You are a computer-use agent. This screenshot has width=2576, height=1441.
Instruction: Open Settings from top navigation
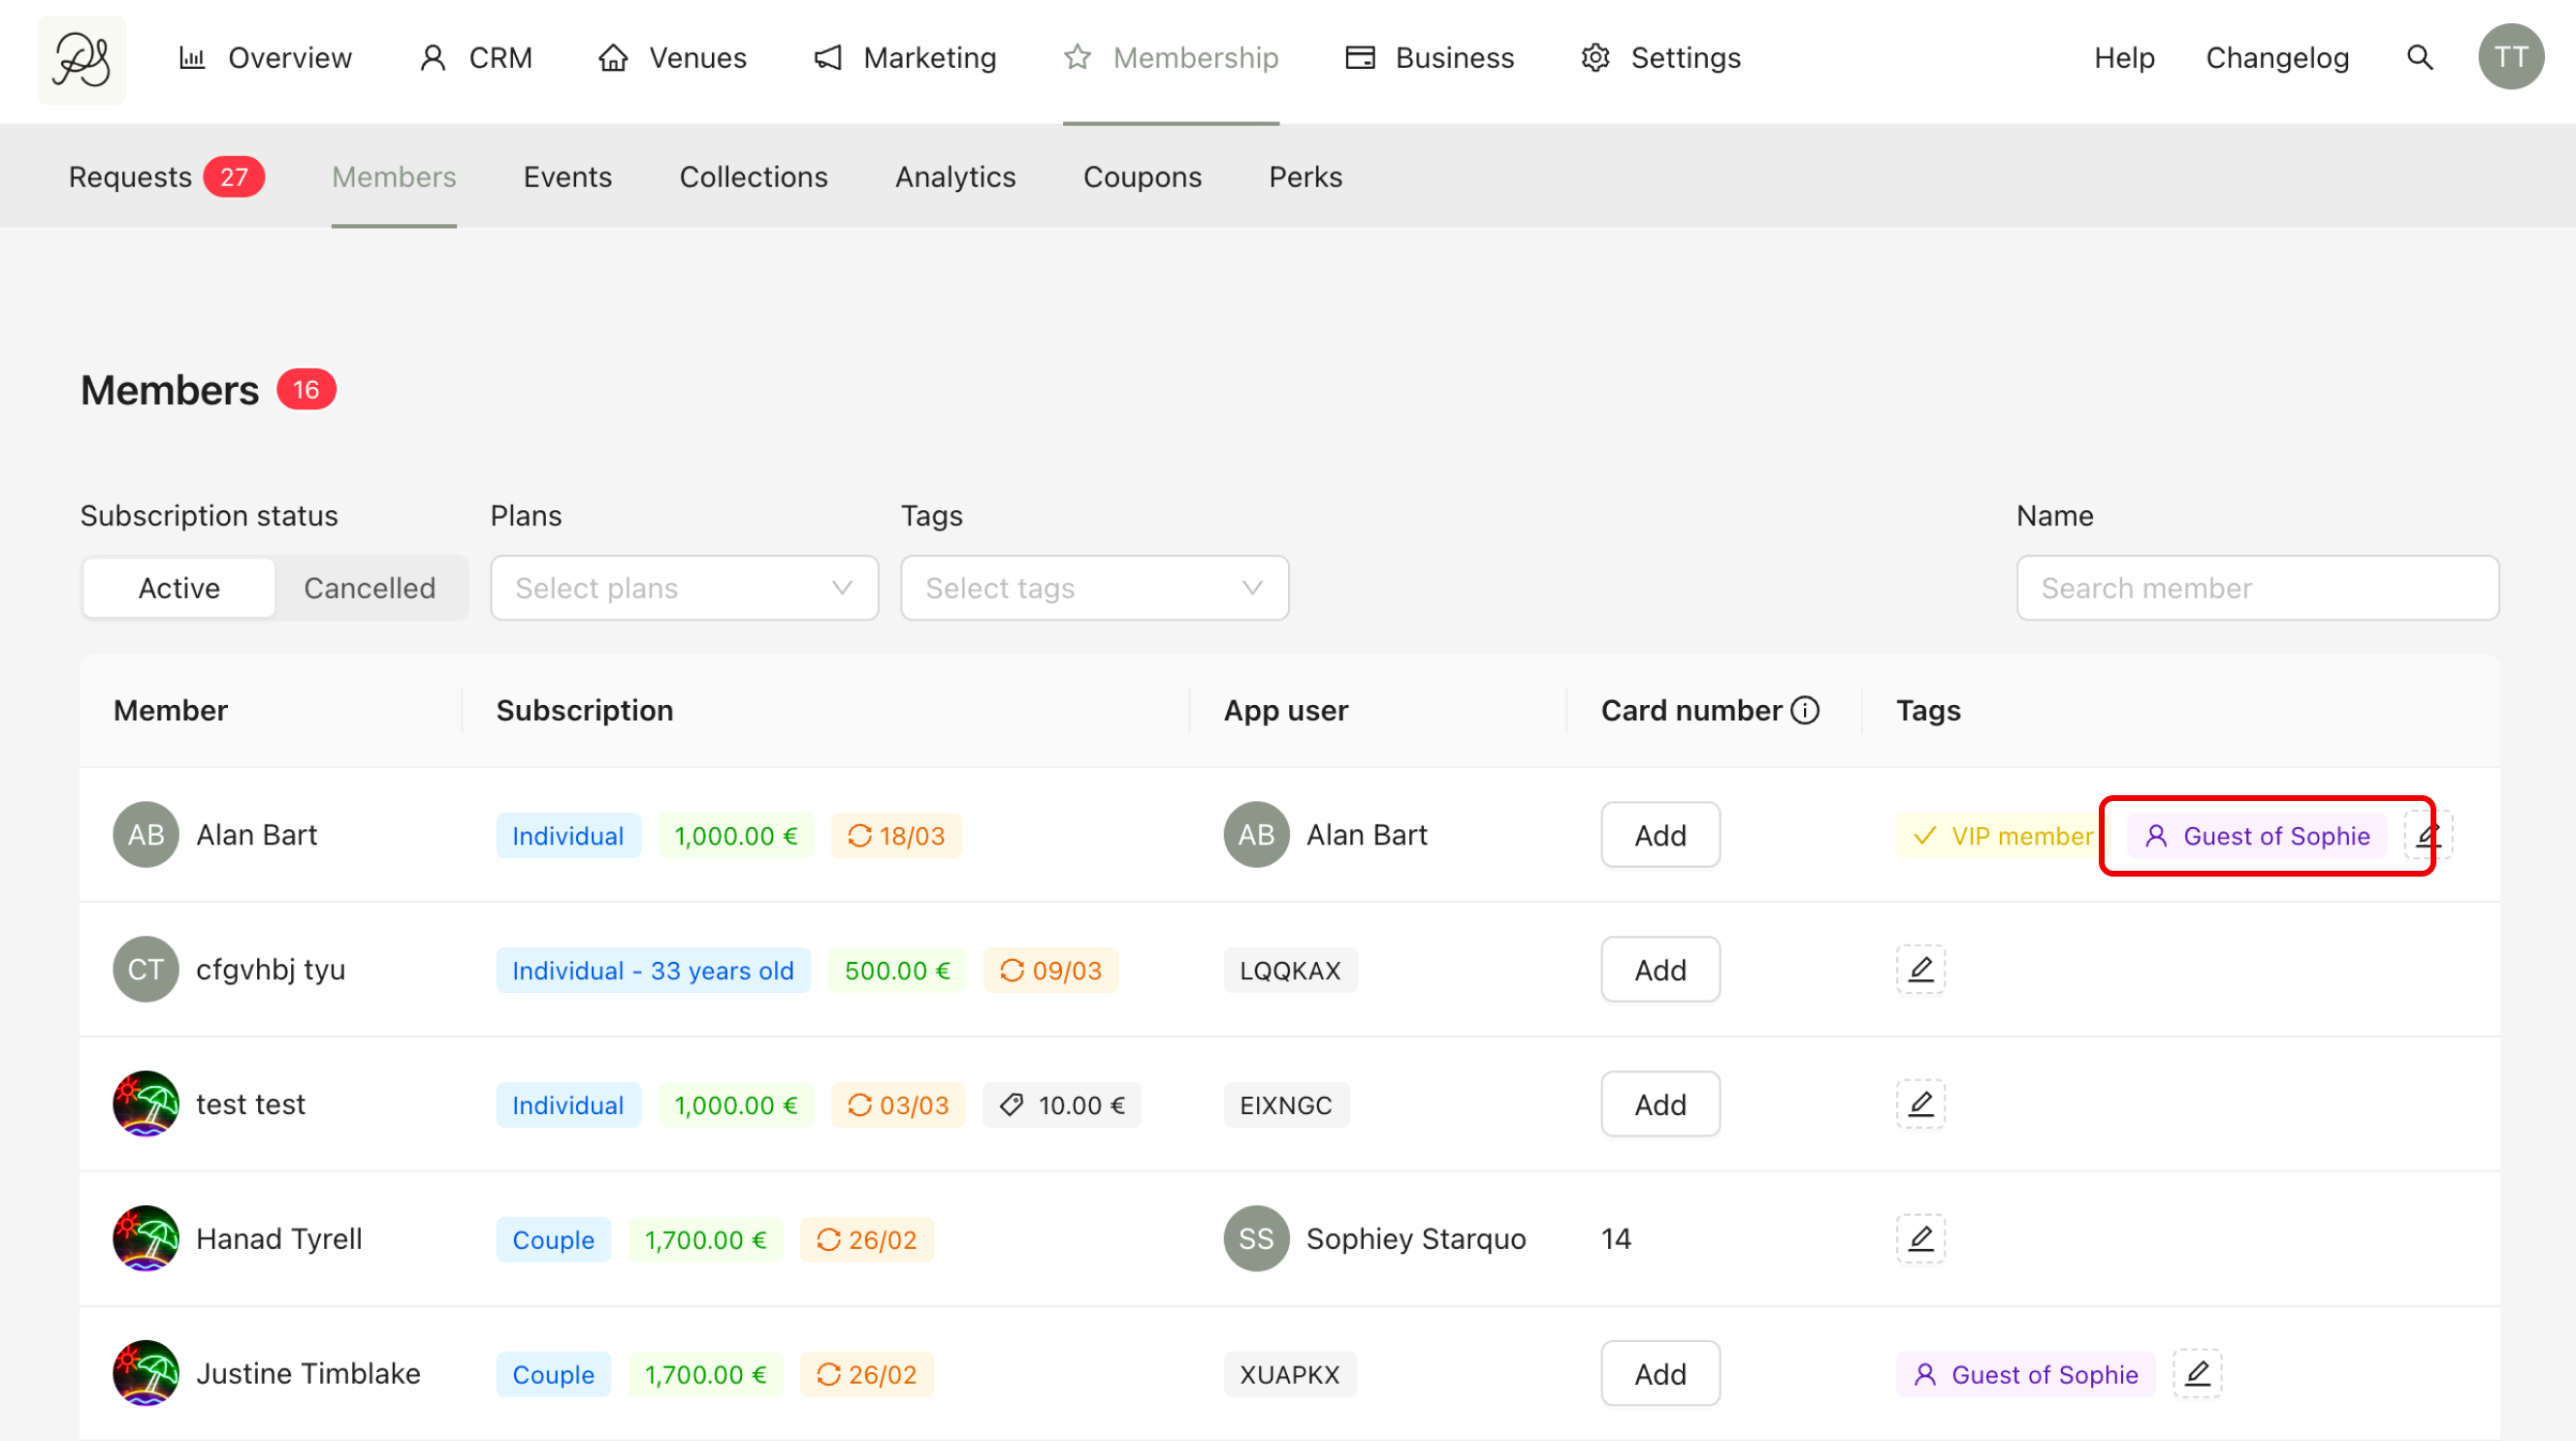pyautogui.click(x=1661, y=58)
